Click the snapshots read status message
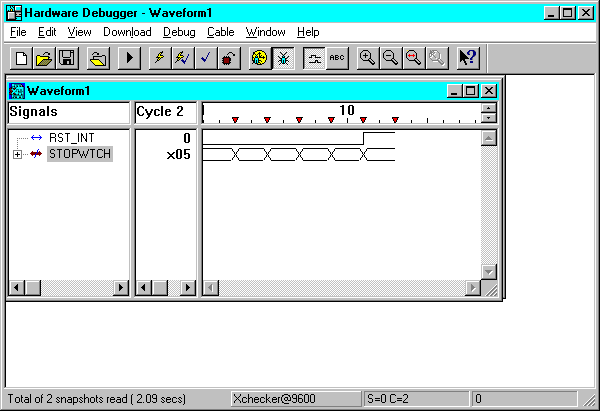The image size is (600, 411). click(97, 399)
